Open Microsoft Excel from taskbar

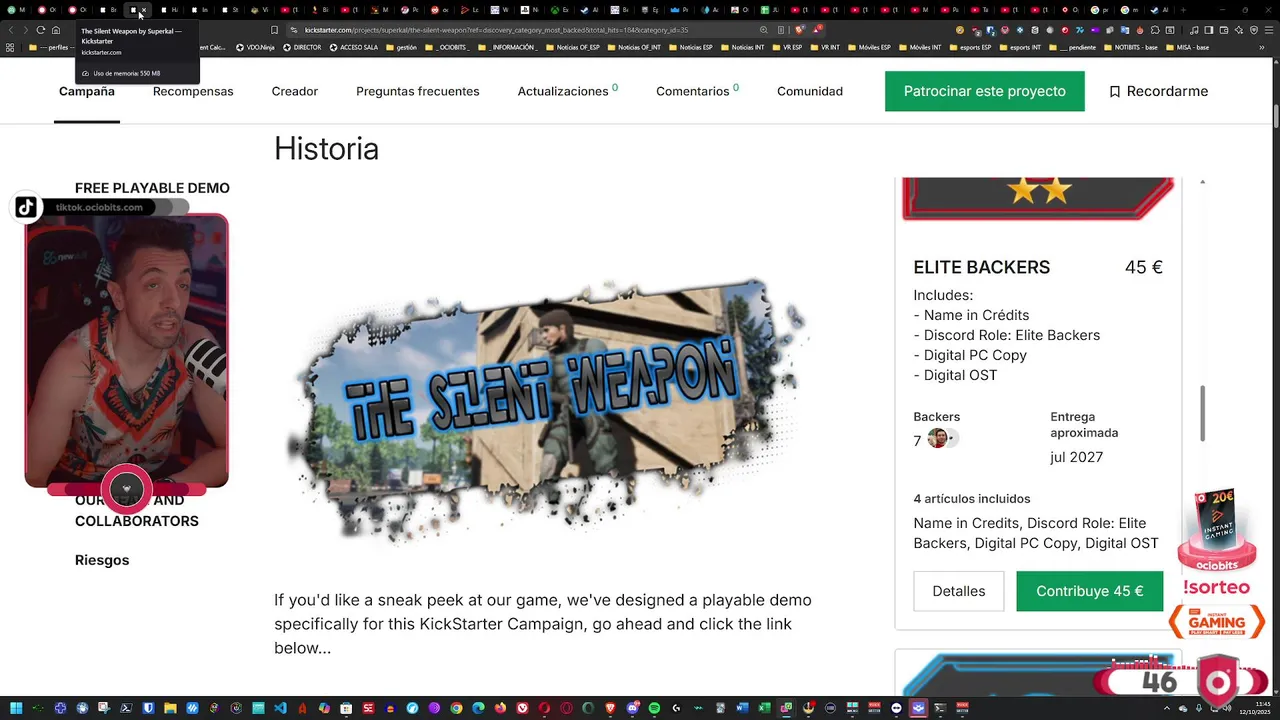(x=764, y=708)
